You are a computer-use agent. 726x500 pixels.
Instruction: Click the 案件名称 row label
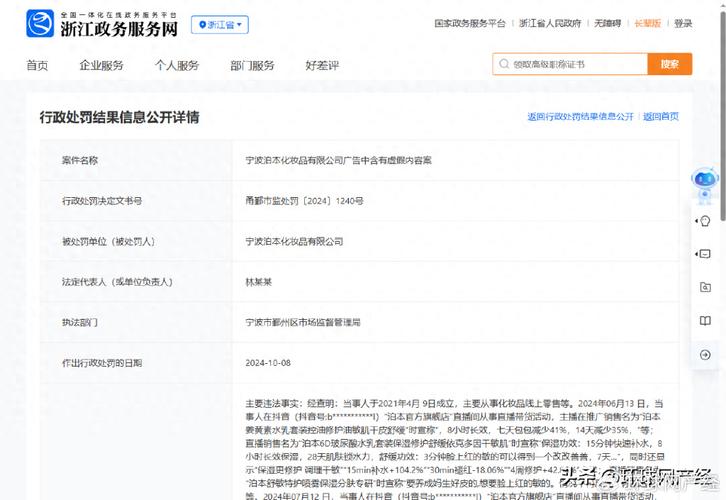80,160
